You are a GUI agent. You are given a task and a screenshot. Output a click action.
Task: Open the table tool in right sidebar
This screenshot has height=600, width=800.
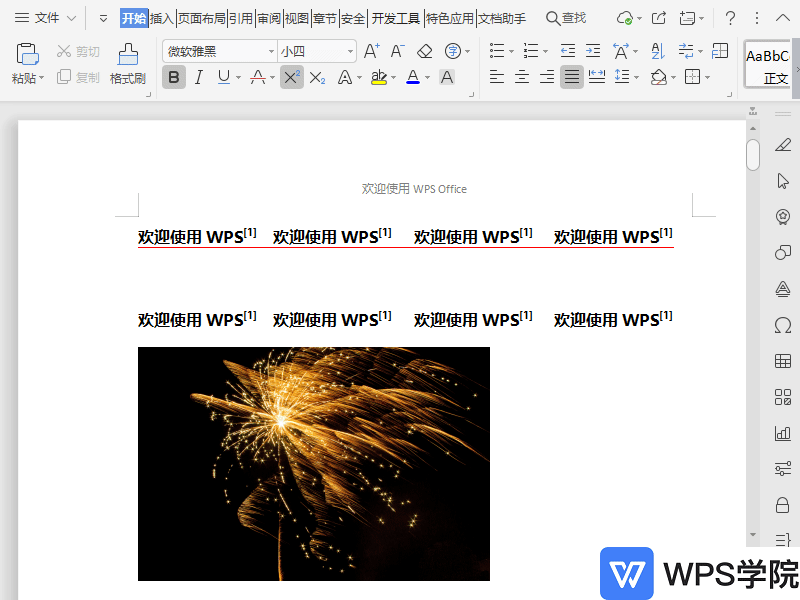point(782,361)
